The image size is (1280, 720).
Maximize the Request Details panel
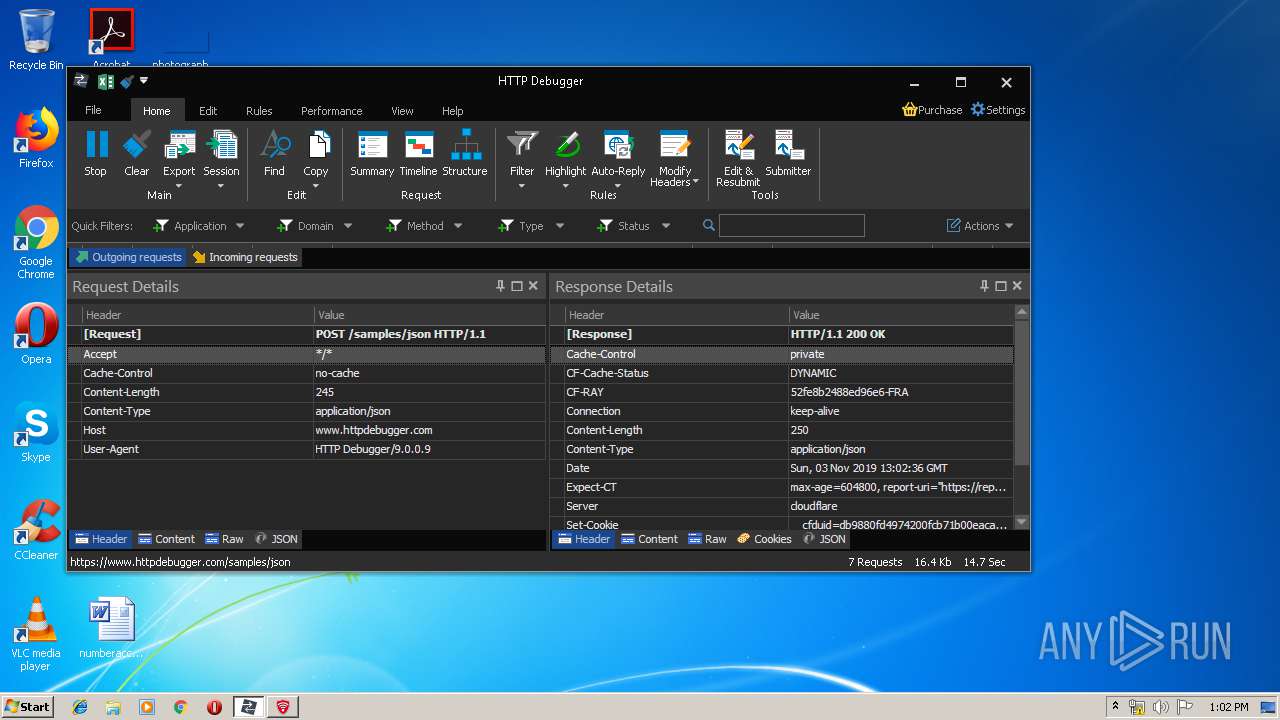pos(517,286)
